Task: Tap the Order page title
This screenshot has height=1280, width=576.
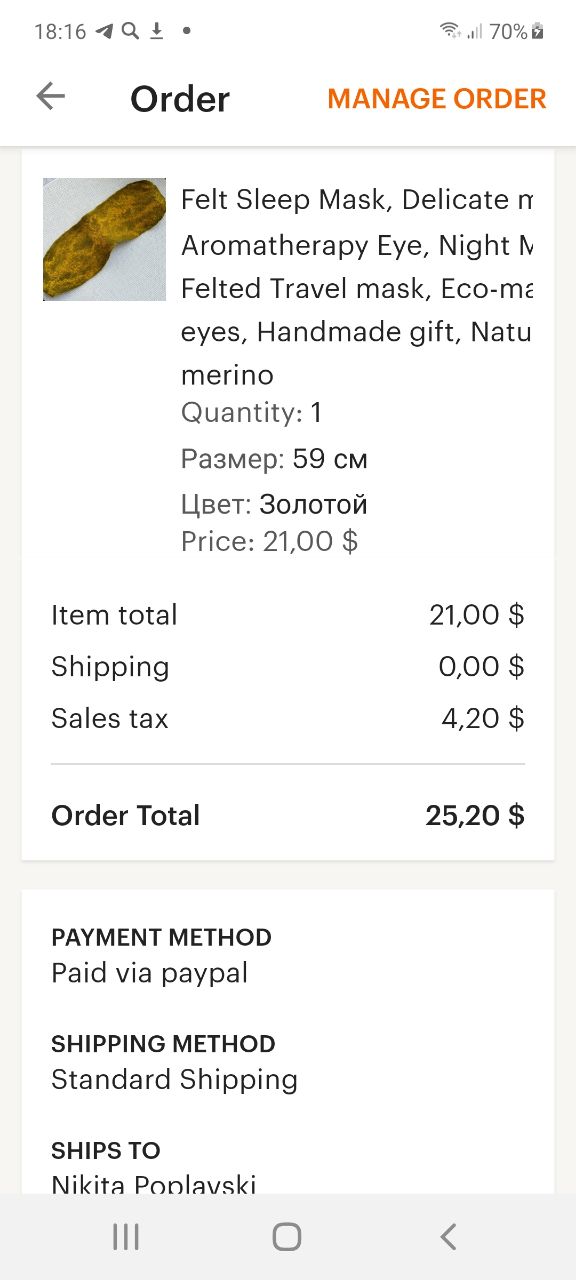Action: click(x=180, y=99)
